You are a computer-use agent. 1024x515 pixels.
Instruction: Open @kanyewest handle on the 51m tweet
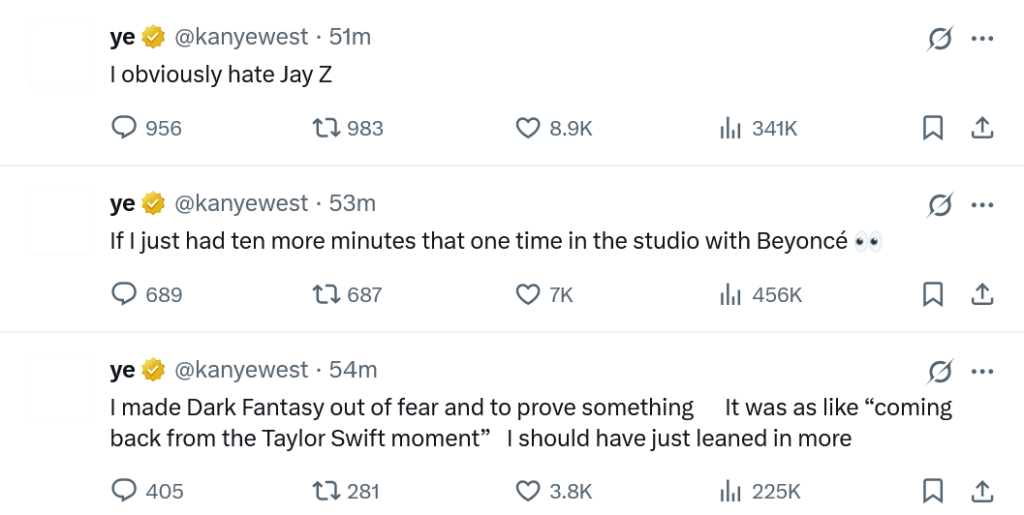tap(241, 37)
